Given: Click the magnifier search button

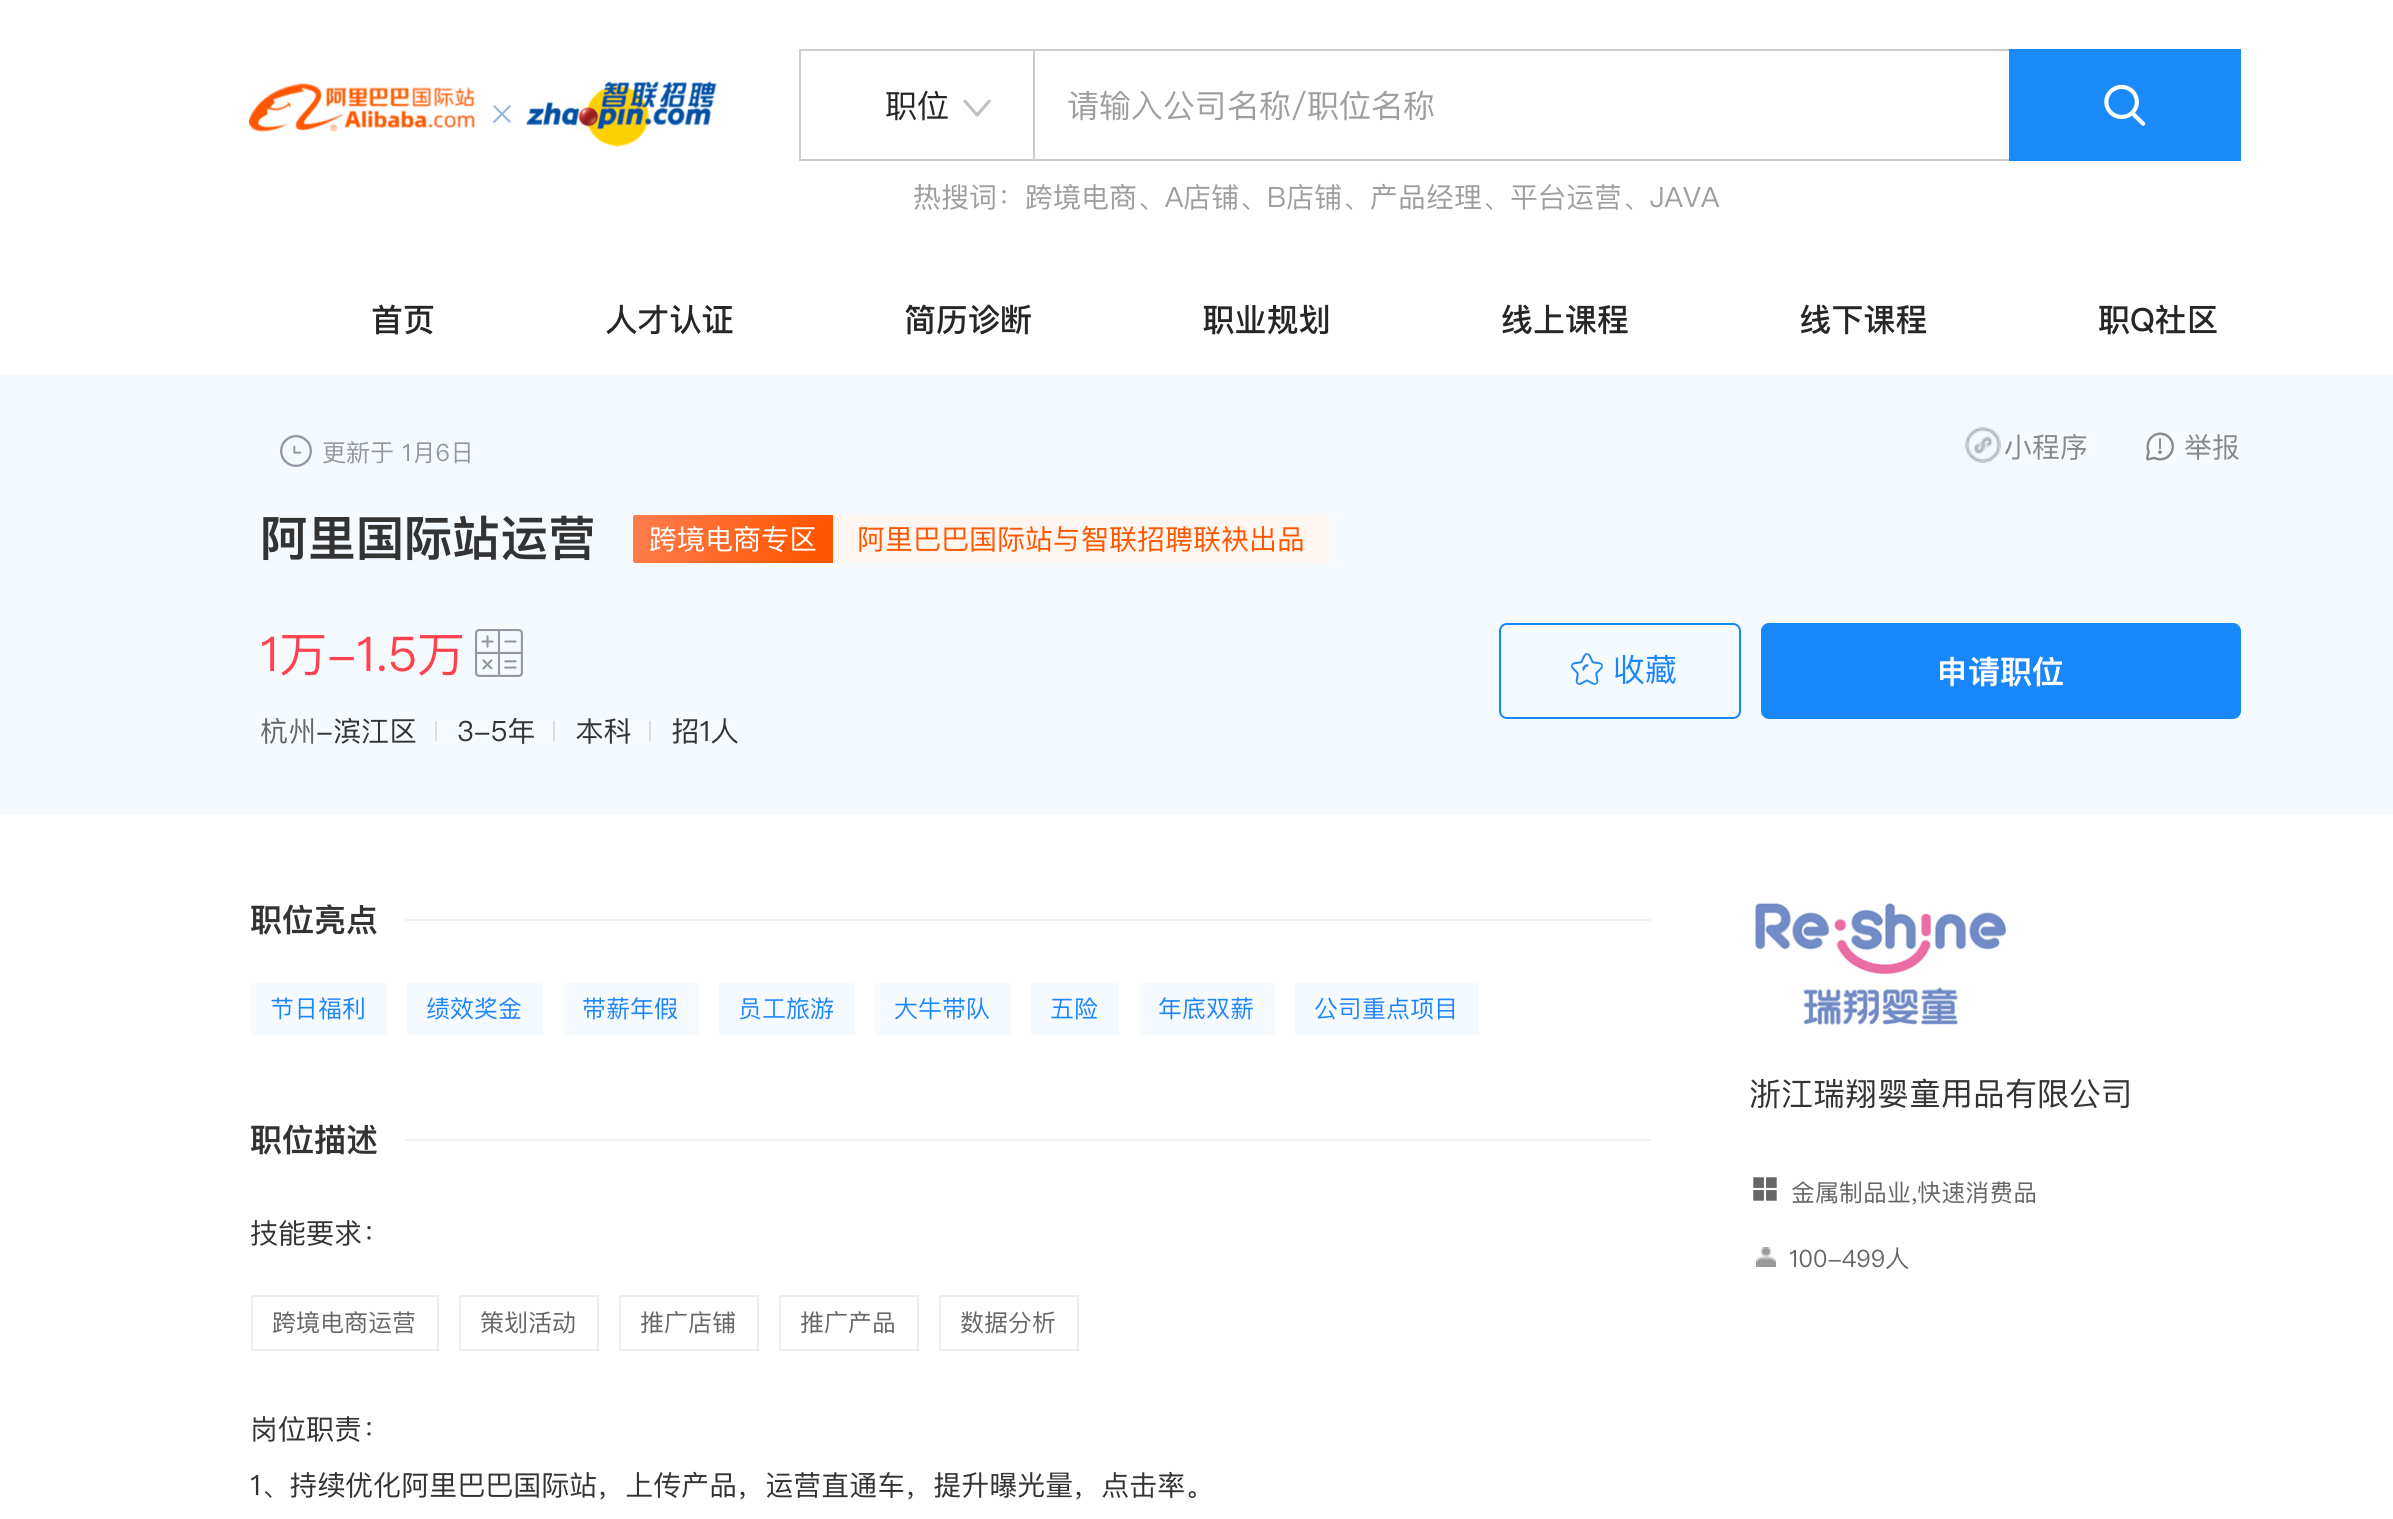Looking at the screenshot, I should 2123,105.
